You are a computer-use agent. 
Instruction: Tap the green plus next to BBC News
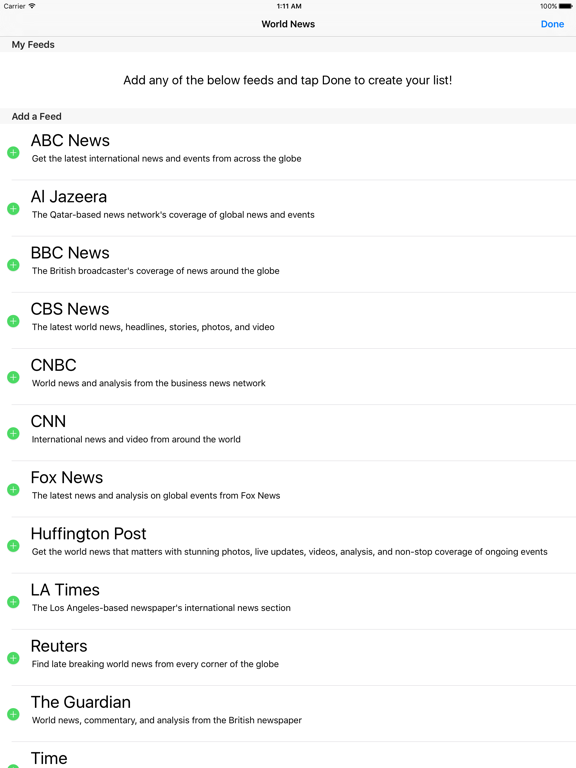click(x=13, y=265)
